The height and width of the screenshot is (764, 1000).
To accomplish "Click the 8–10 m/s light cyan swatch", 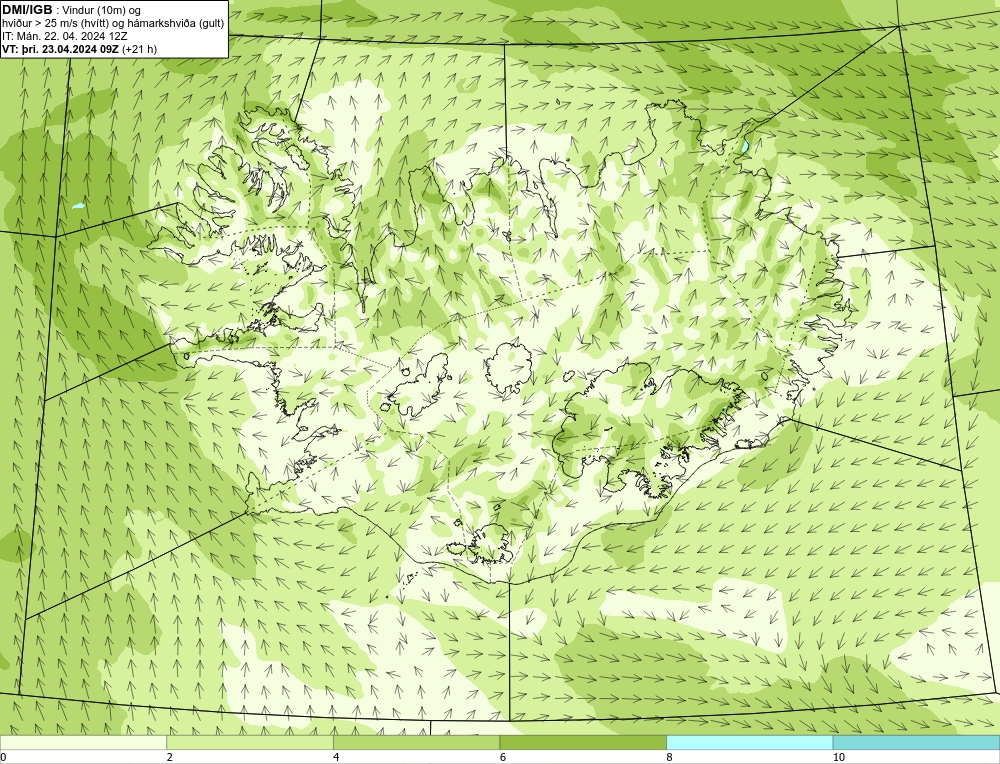I will coord(749,742).
